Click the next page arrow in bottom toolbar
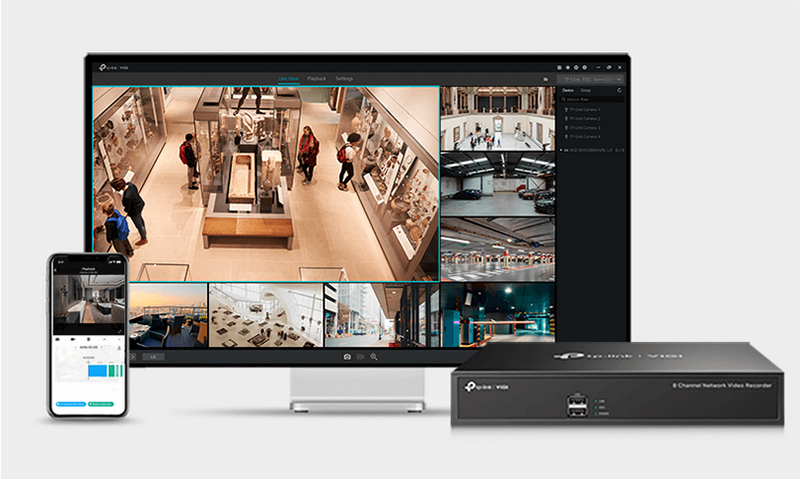Viewport: 800px width, 479px height. [x=132, y=357]
